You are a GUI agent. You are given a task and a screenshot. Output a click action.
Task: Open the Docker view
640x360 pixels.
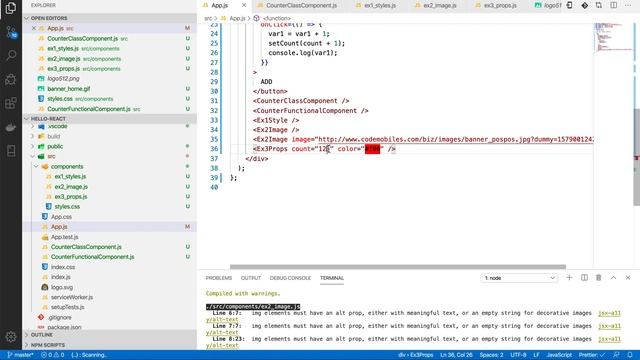click(x=11, y=127)
